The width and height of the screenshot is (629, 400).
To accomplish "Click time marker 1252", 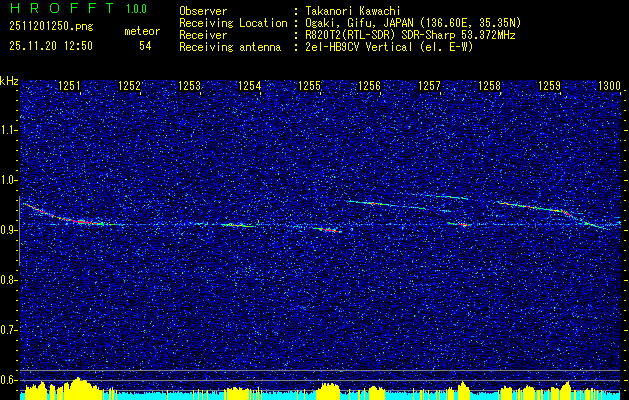I will click(x=130, y=86).
